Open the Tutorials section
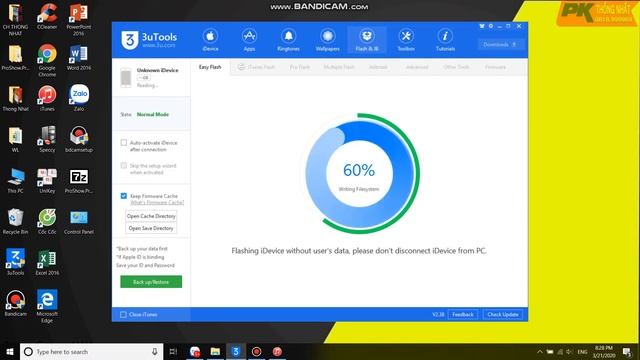This screenshot has width=640, height=360. [445, 40]
